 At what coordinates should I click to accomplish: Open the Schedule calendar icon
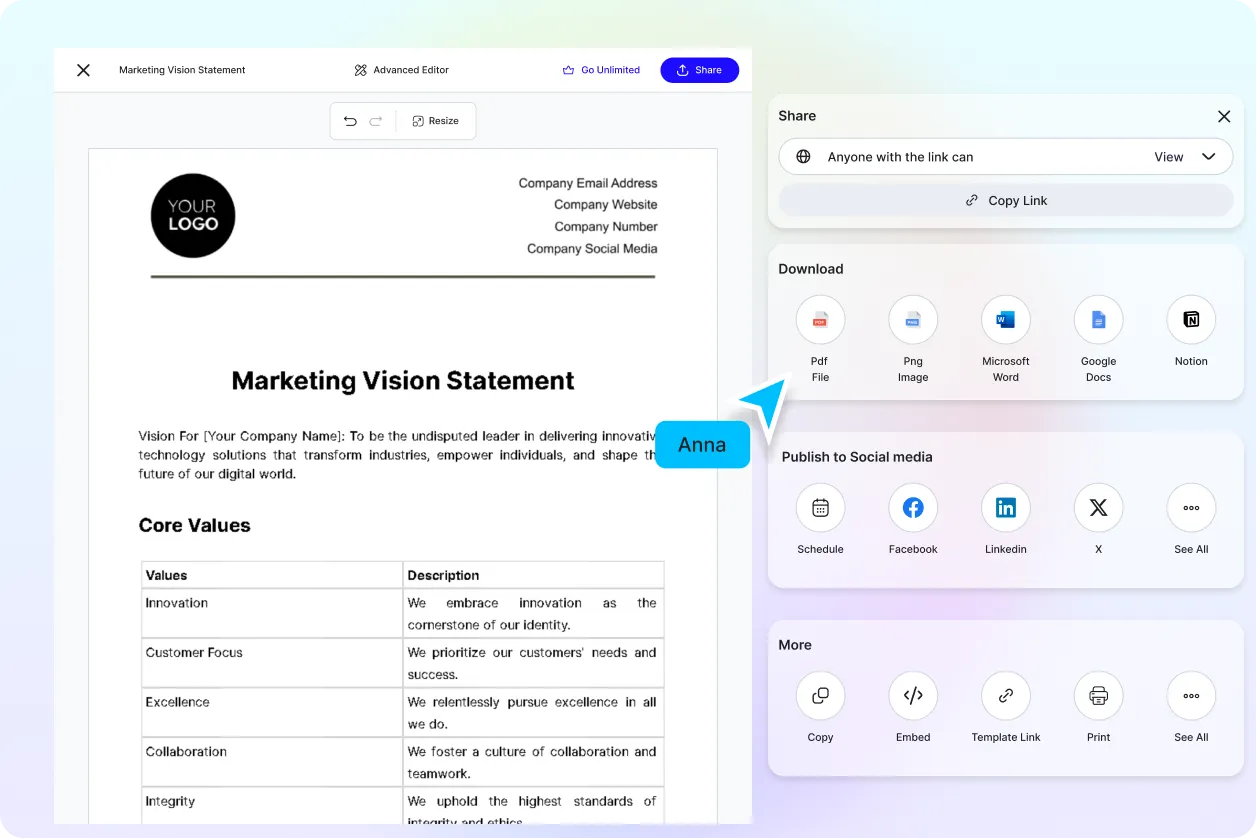(x=820, y=508)
